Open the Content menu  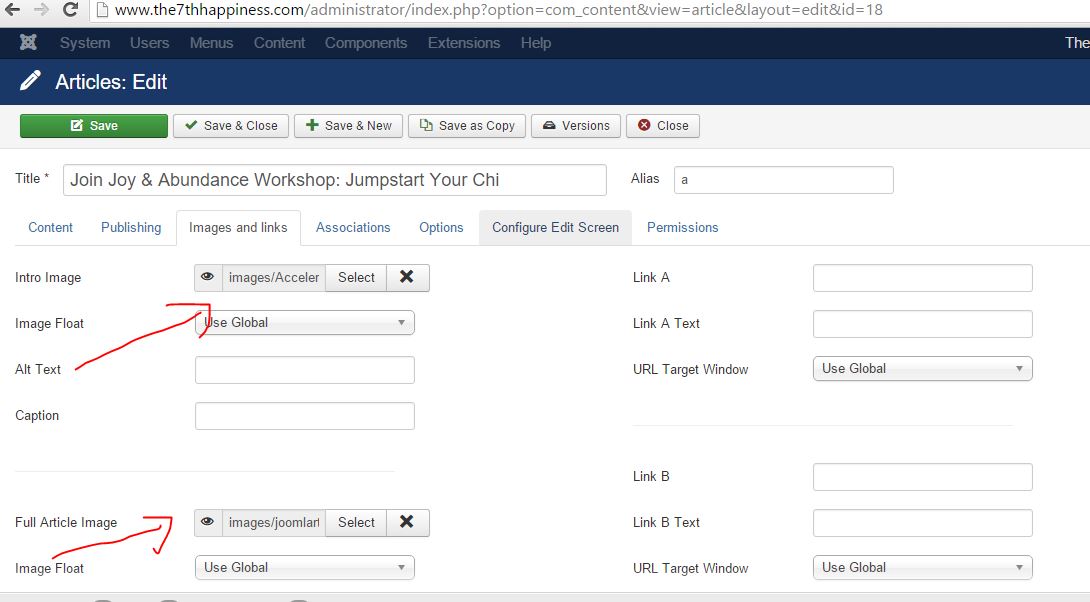(279, 43)
